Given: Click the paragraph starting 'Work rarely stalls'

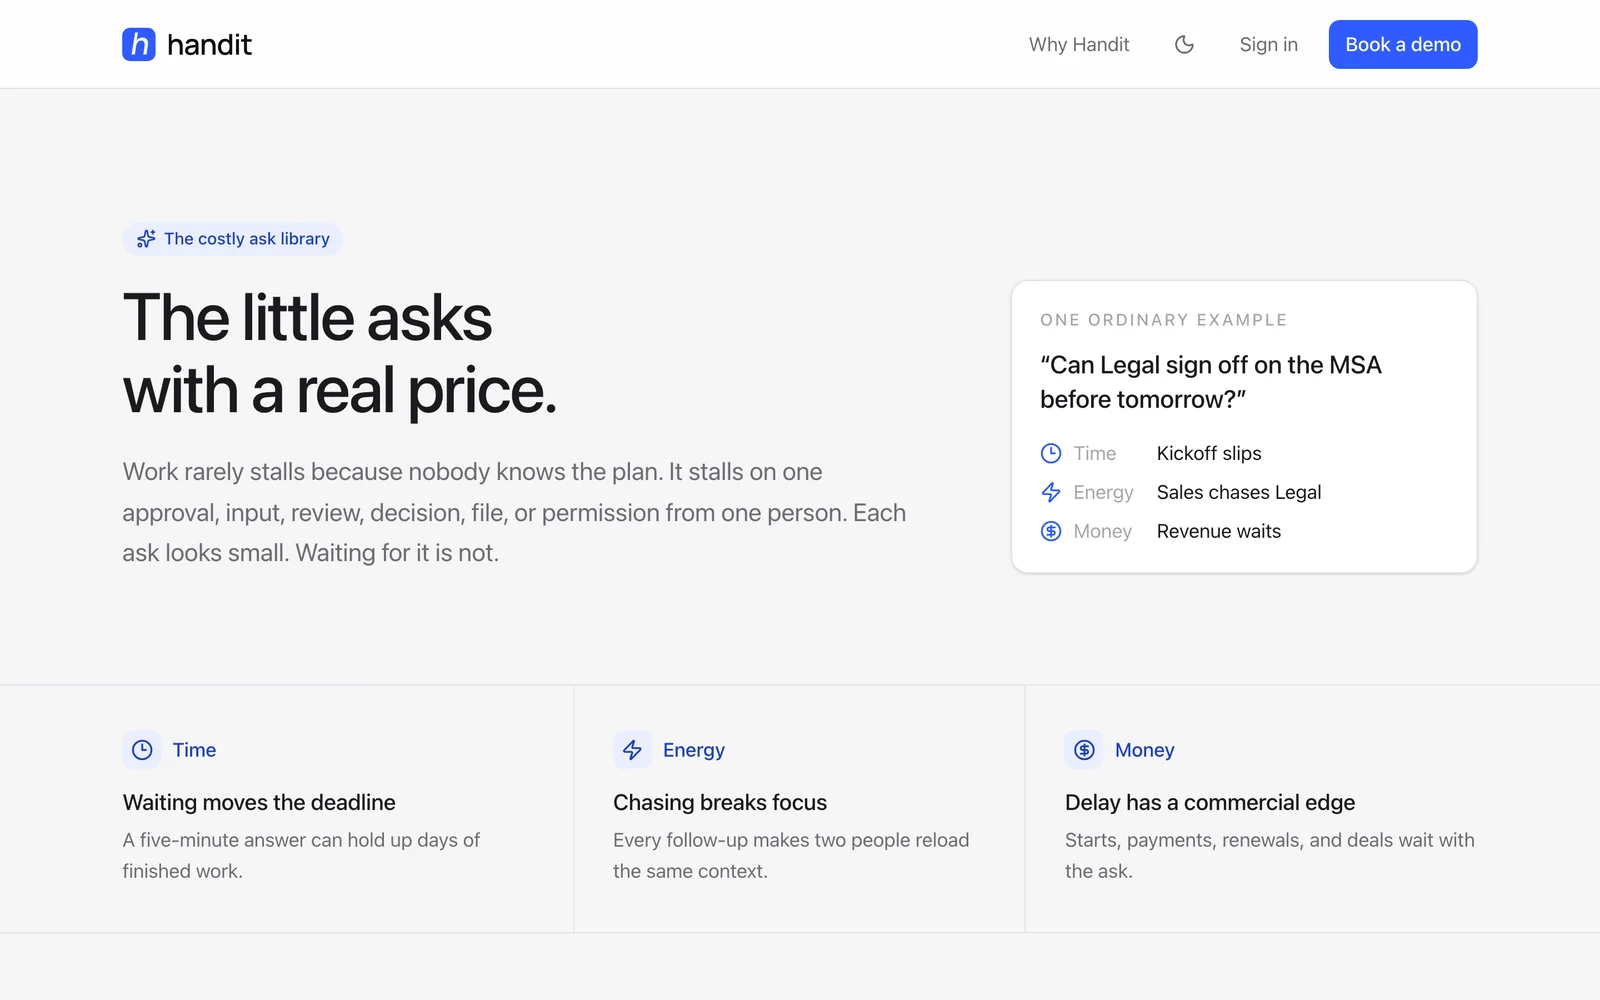Looking at the screenshot, I should [x=514, y=512].
